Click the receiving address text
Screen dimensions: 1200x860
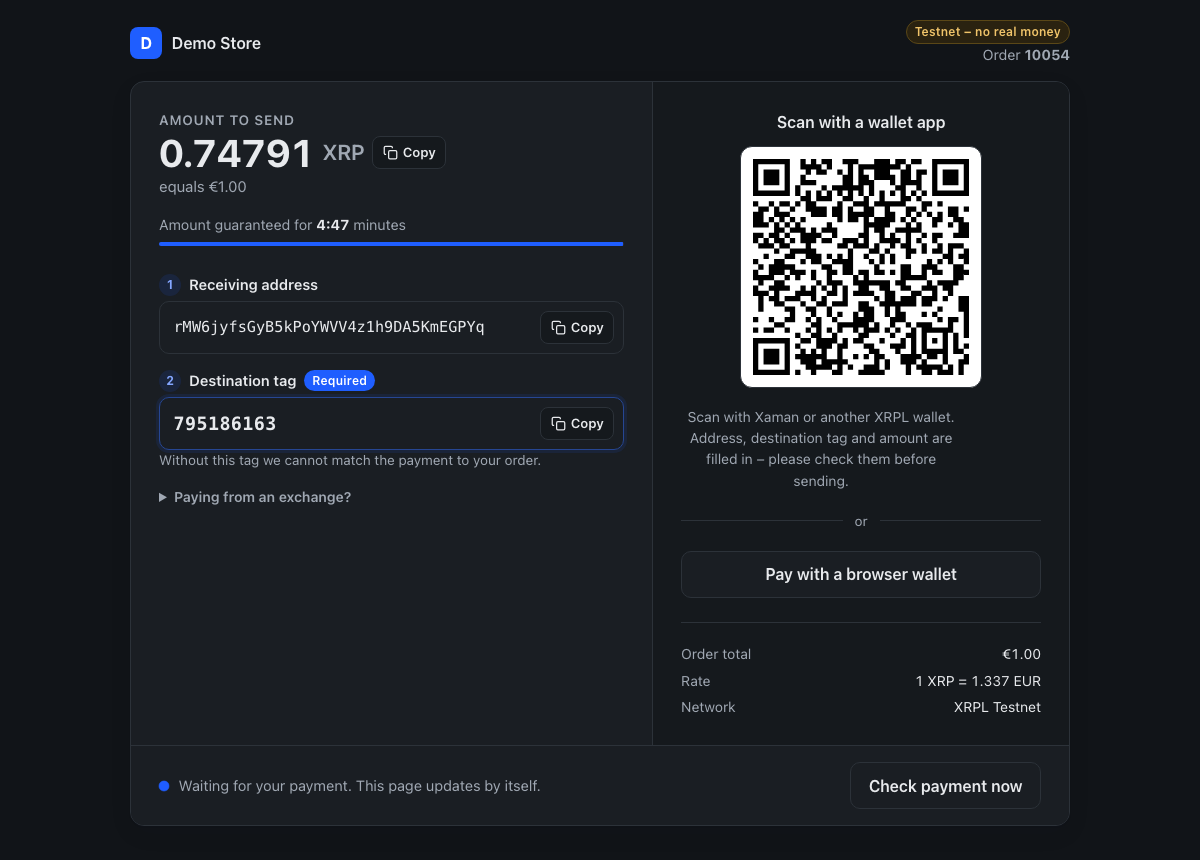pos(329,328)
